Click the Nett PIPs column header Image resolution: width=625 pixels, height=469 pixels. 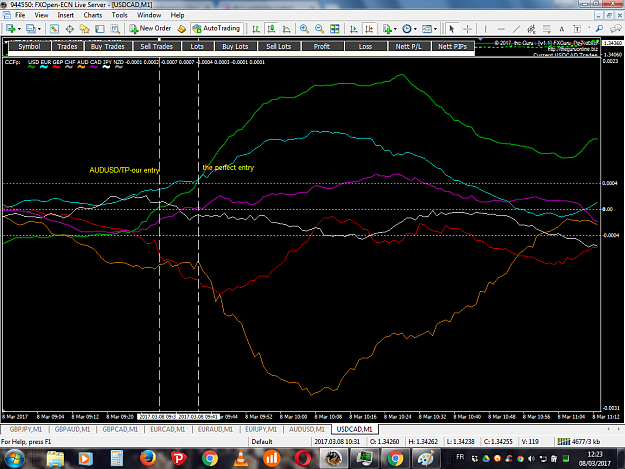pos(452,47)
